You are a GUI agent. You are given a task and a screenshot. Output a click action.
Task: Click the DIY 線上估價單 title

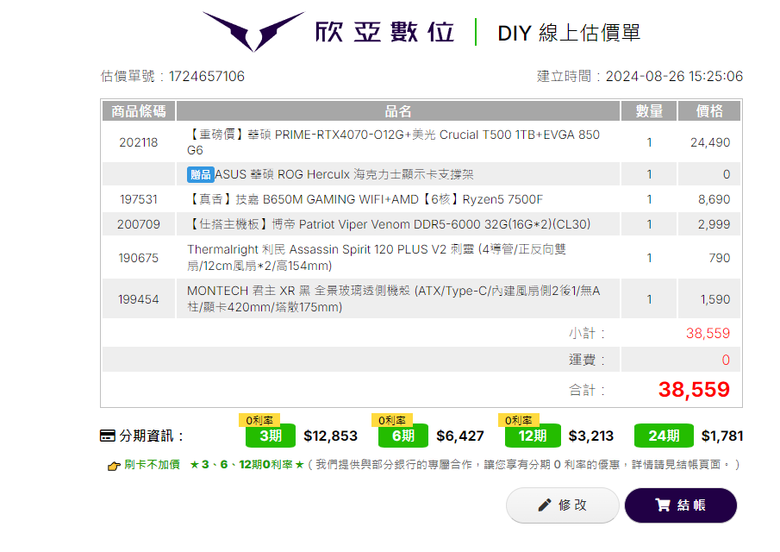click(569, 33)
